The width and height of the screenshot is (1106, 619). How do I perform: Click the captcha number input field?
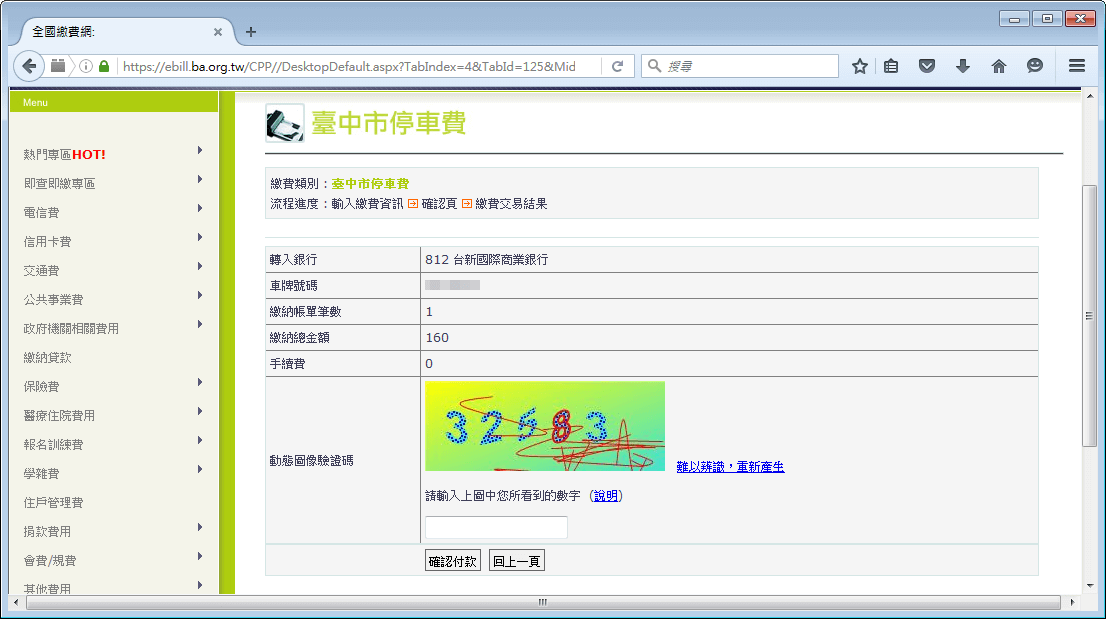point(496,527)
